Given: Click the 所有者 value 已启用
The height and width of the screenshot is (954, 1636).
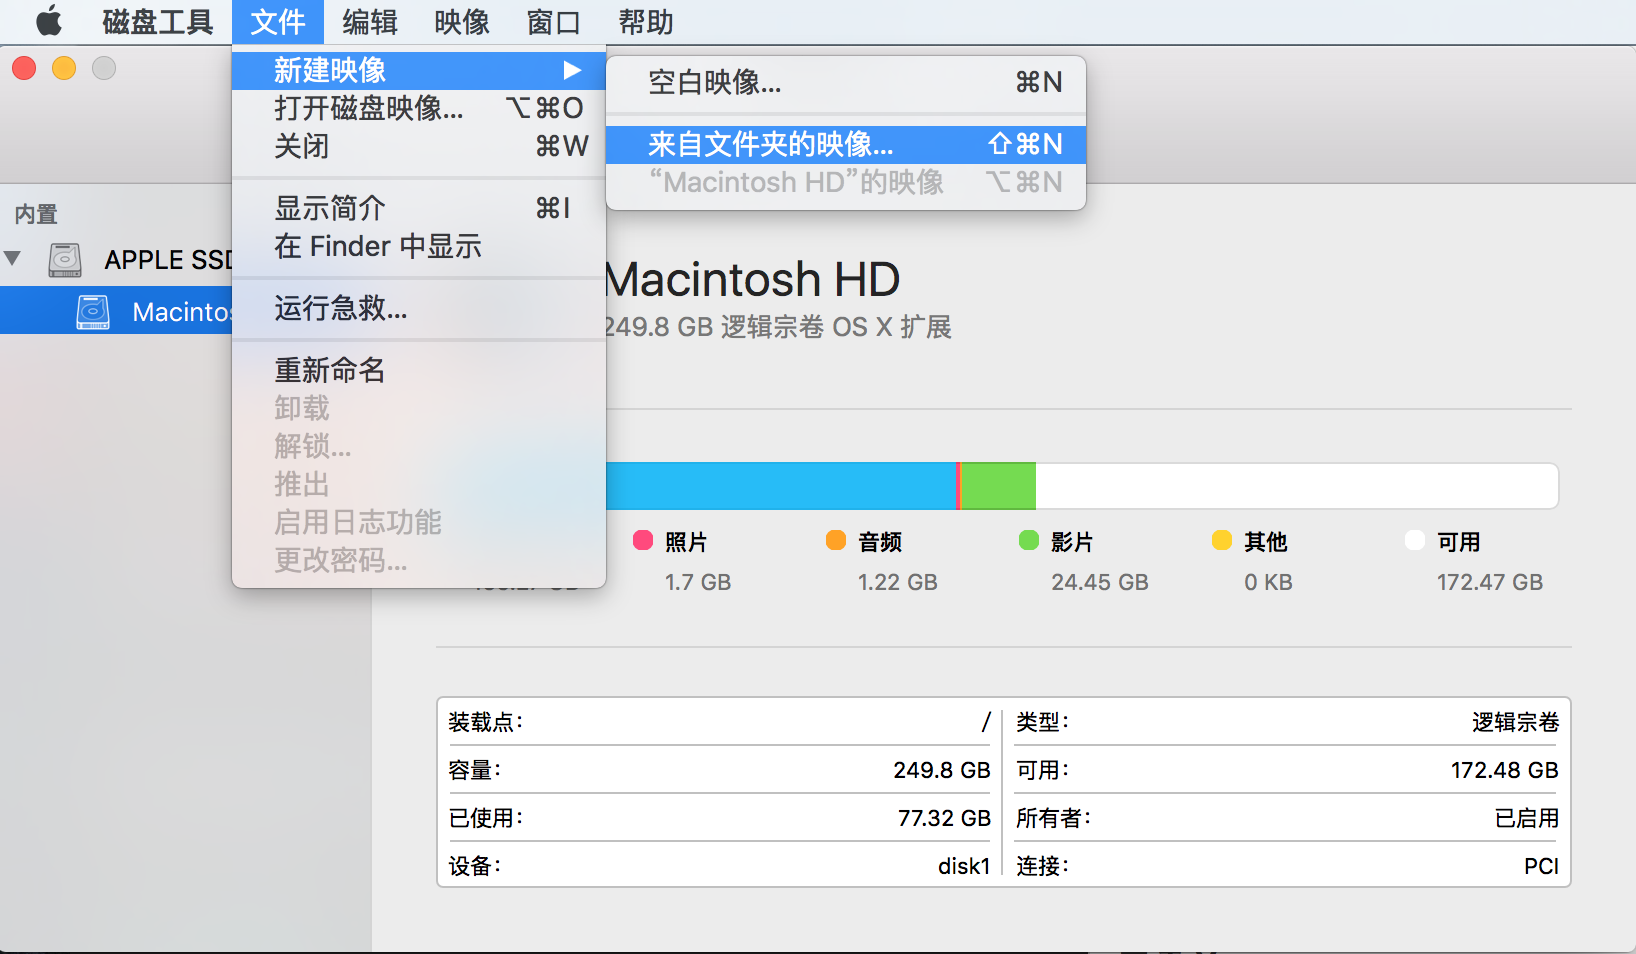Looking at the screenshot, I should [1527, 818].
